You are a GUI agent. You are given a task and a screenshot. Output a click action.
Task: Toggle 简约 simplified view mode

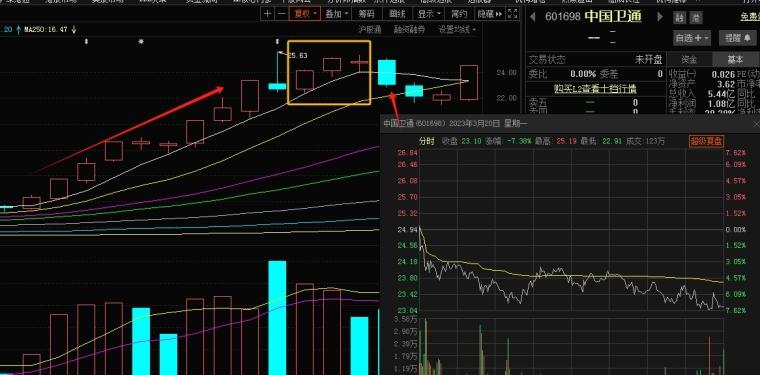pos(459,14)
